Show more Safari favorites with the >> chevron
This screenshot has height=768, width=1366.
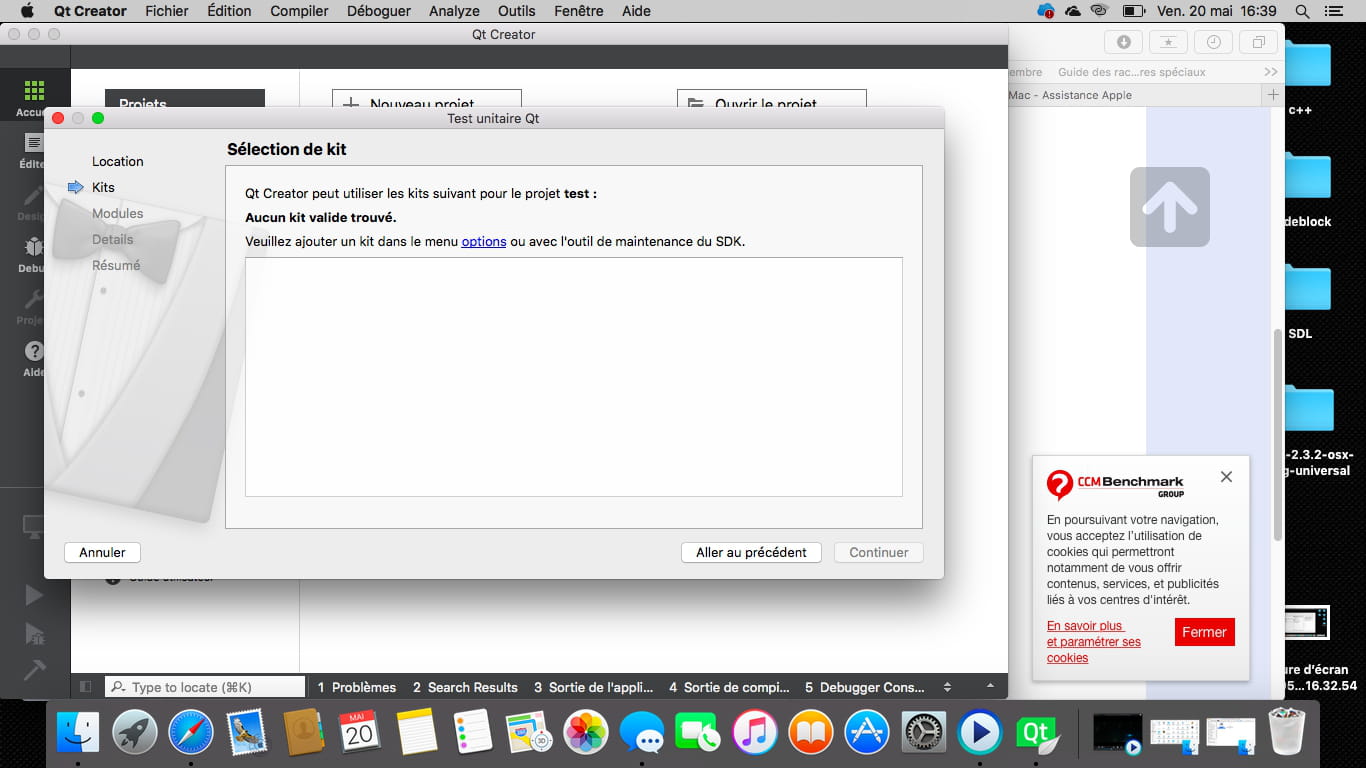[1271, 72]
